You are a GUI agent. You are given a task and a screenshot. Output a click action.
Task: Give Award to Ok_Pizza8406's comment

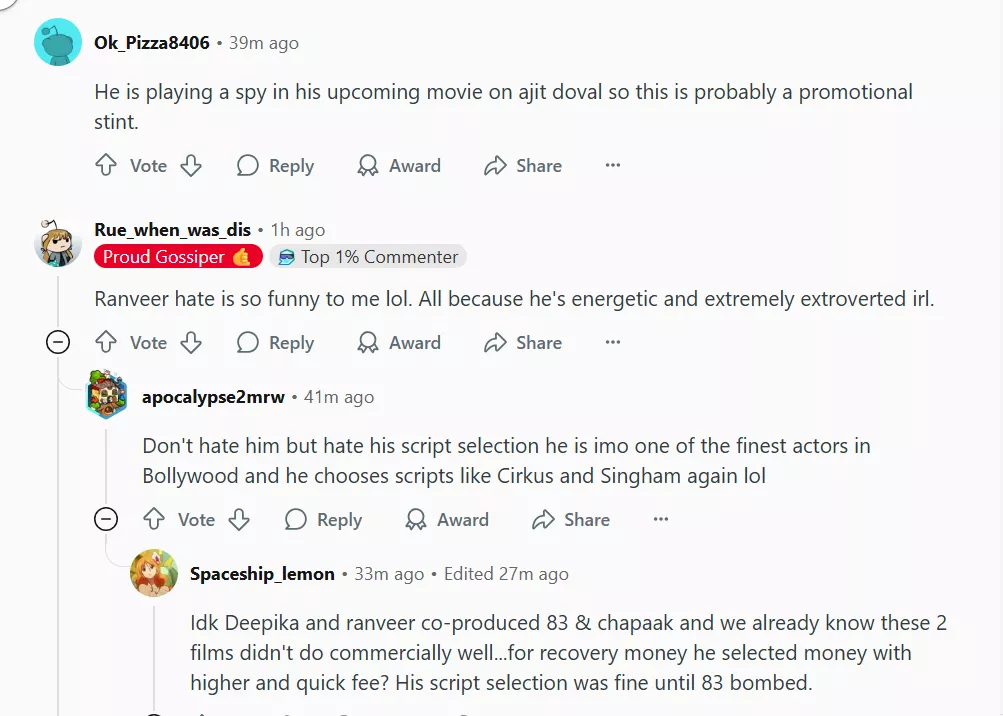(399, 166)
